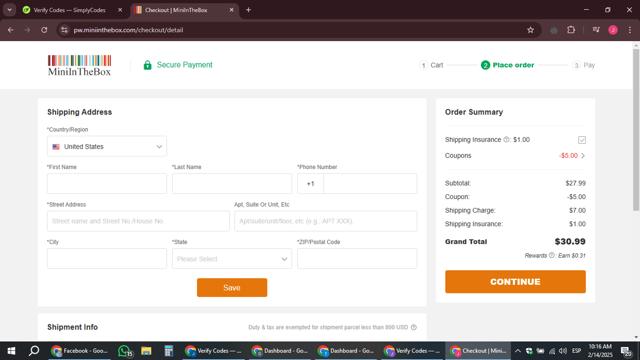The height and width of the screenshot is (360, 640).
Task: Open Calculator from the taskbar
Action: click(x=169, y=351)
